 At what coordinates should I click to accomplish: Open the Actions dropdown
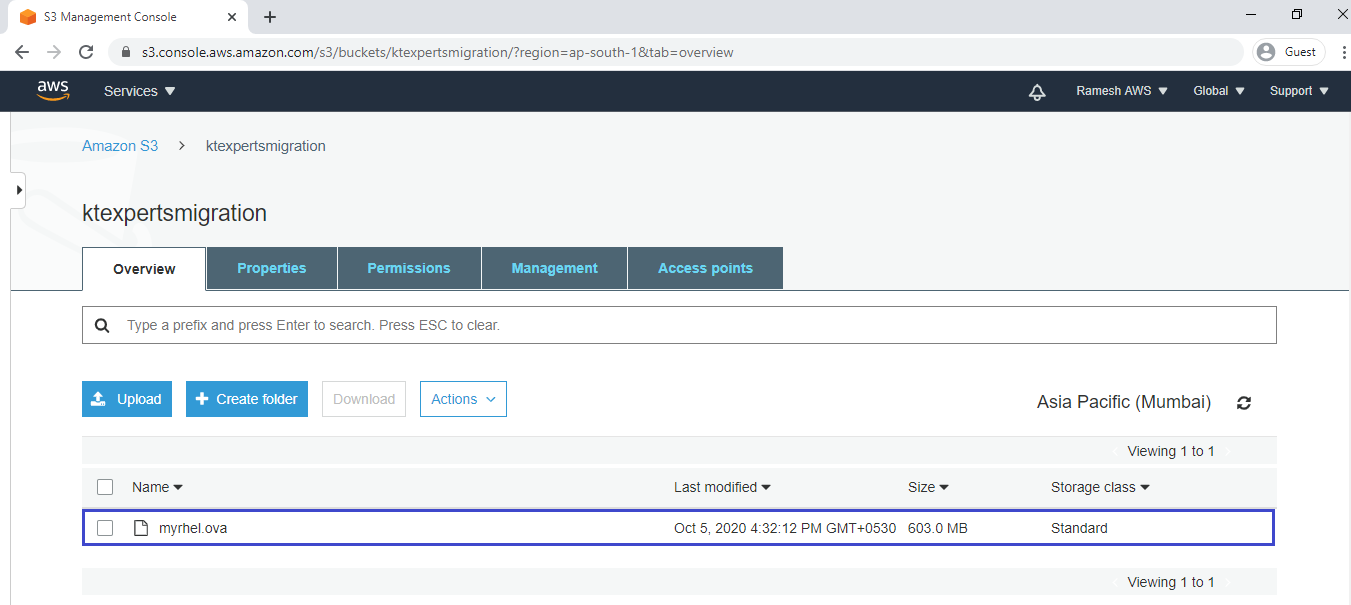(x=463, y=399)
